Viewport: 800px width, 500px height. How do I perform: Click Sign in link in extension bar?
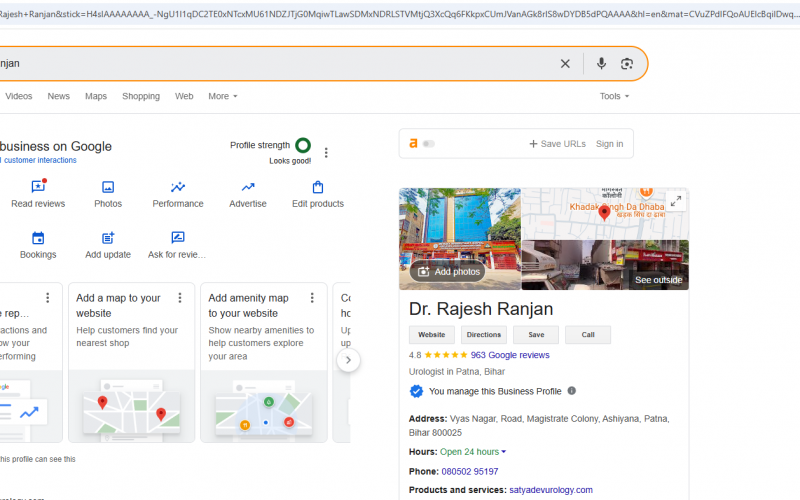609,144
